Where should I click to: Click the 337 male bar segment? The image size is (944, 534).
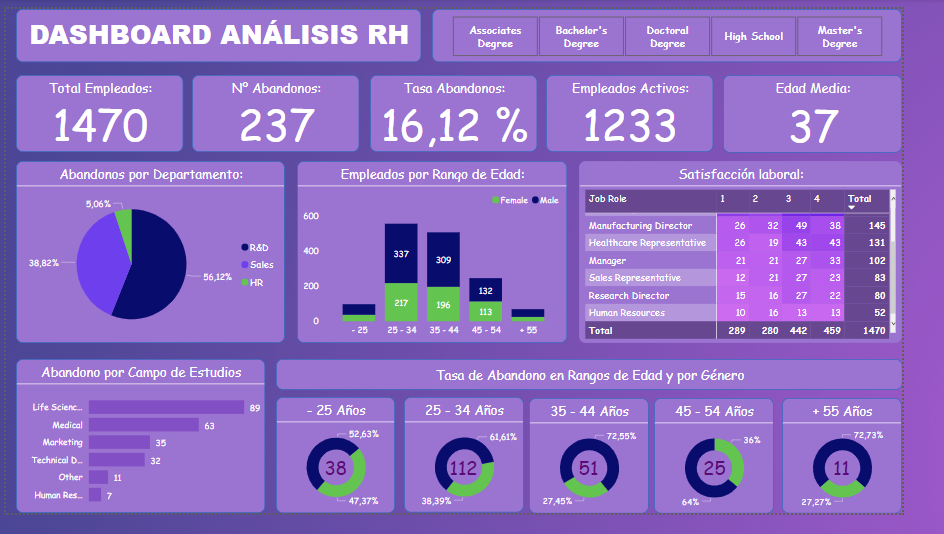pos(401,253)
